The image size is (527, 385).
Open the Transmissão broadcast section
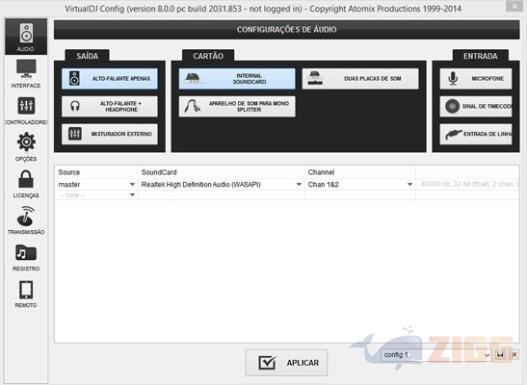[x=26, y=220]
